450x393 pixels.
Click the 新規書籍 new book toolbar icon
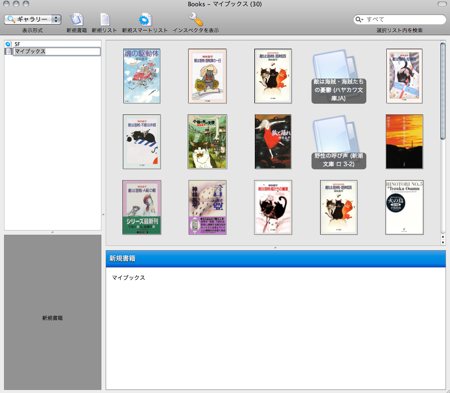(x=77, y=19)
